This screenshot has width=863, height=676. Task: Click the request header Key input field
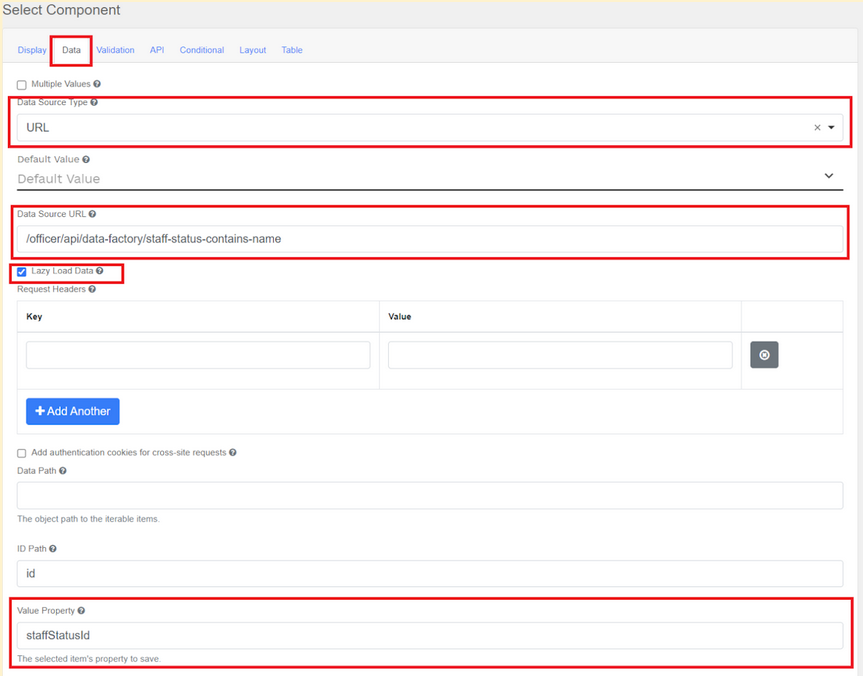(x=198, y=355)
